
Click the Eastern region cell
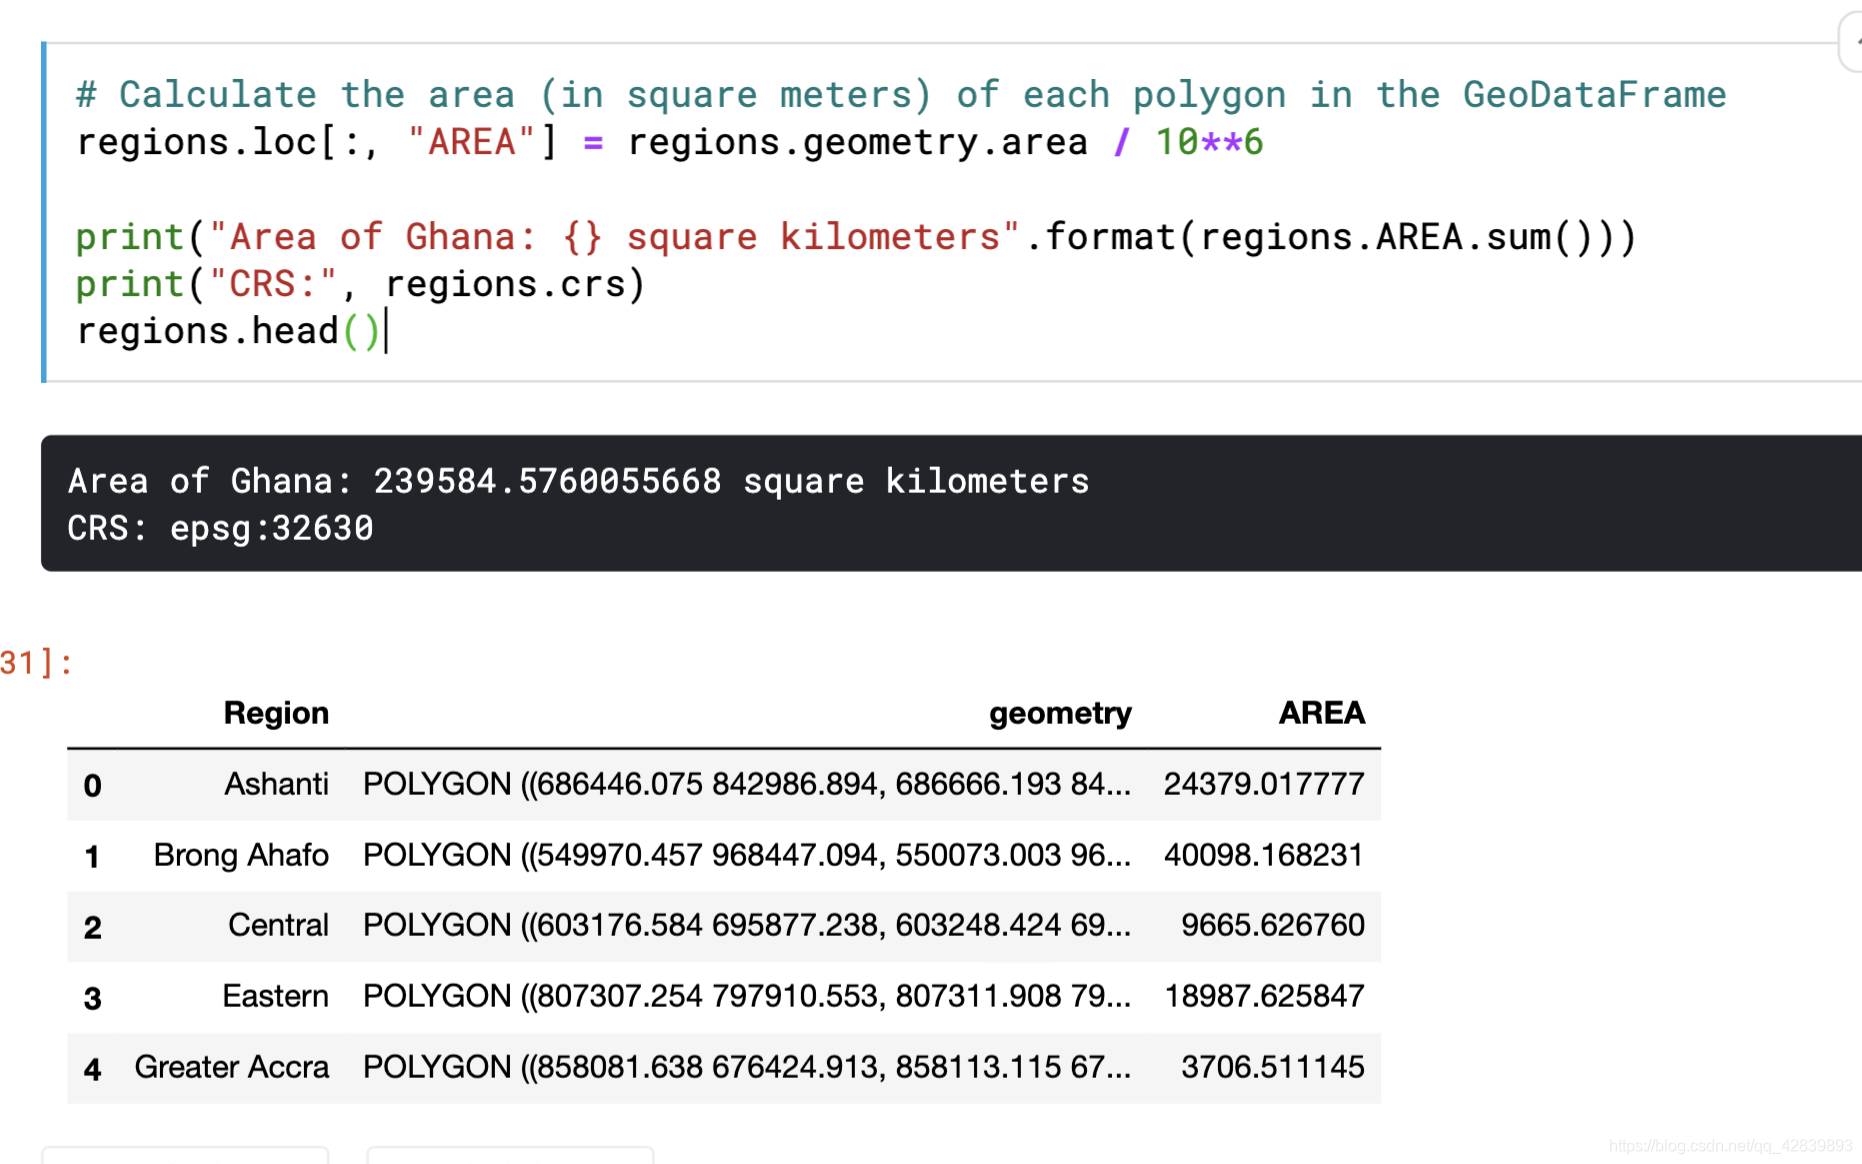pos(275,996)
